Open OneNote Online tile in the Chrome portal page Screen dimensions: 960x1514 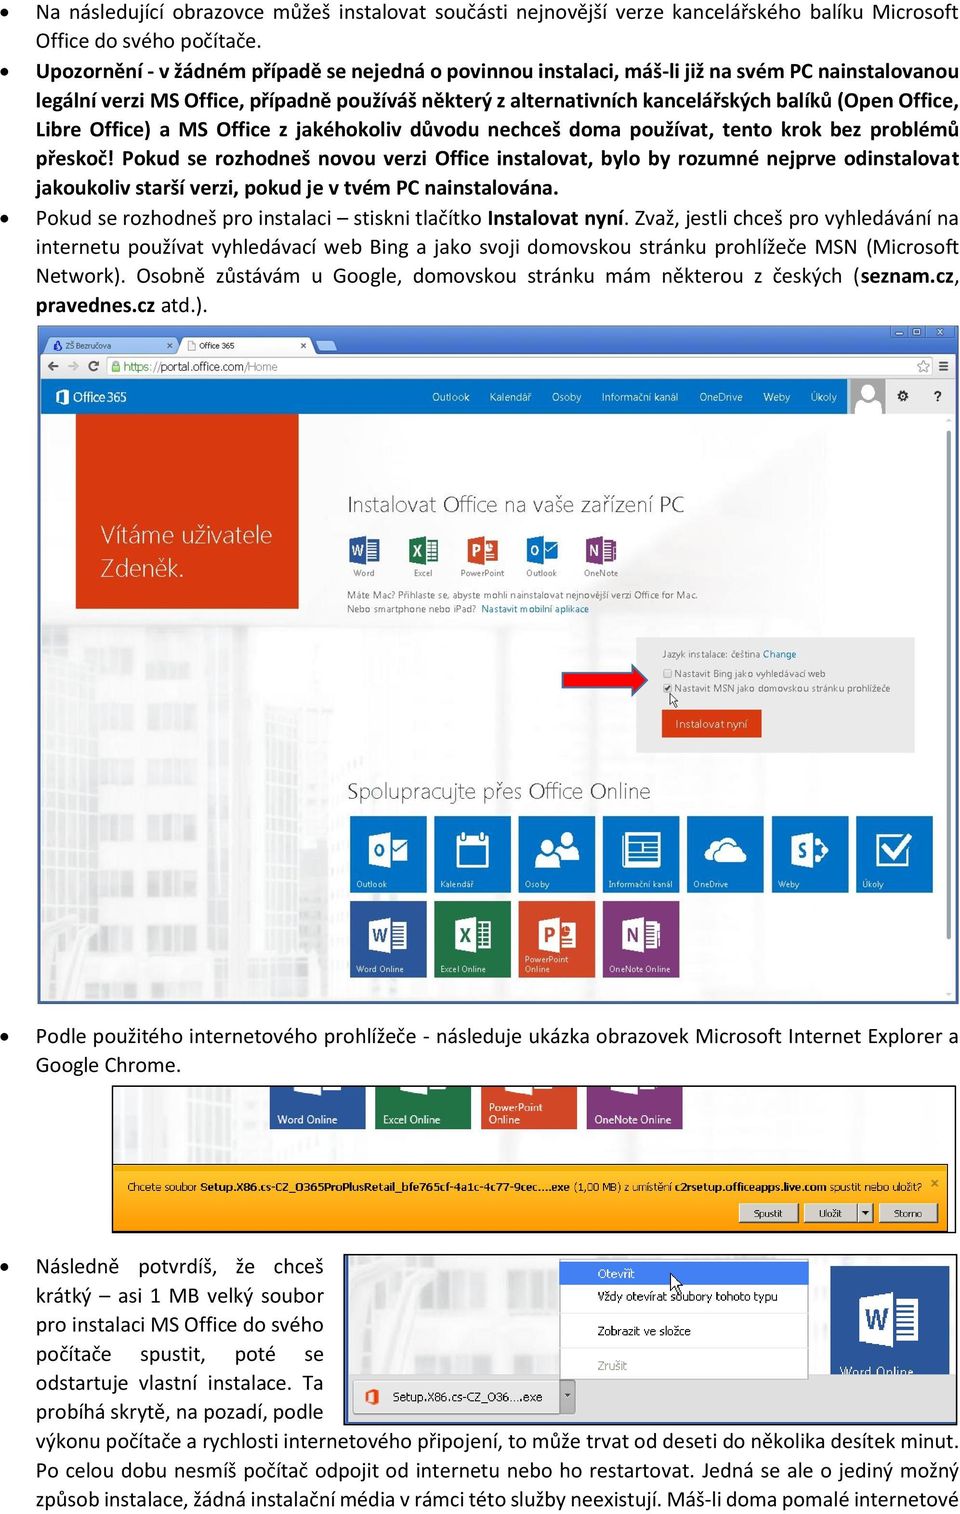tap(641, 939)
